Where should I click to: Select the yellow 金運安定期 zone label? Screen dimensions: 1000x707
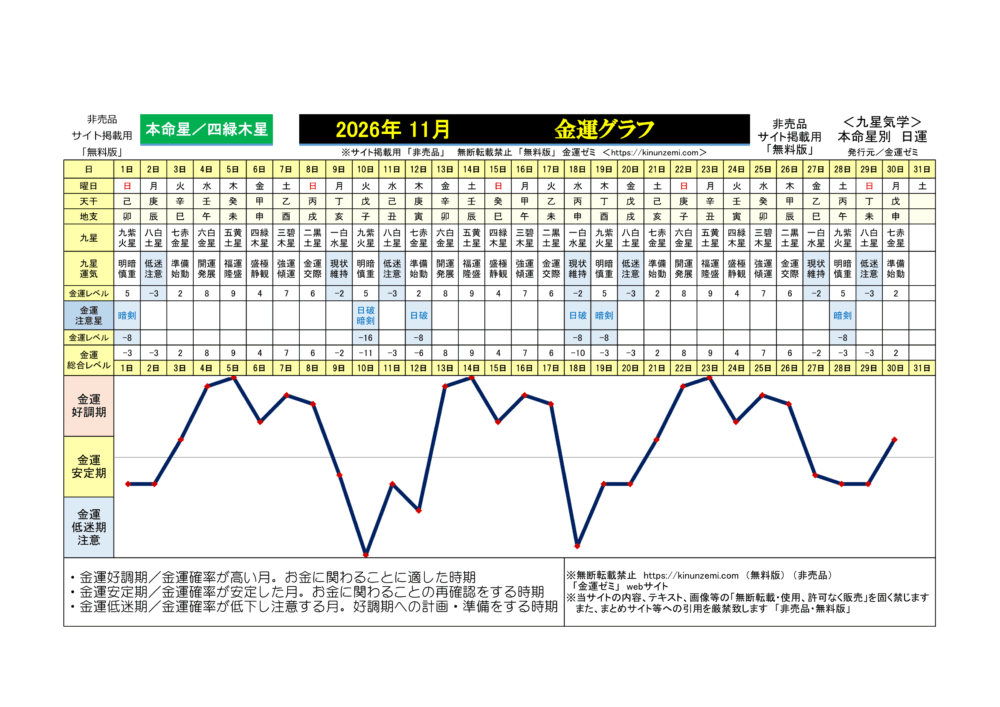tap(89, 466)
